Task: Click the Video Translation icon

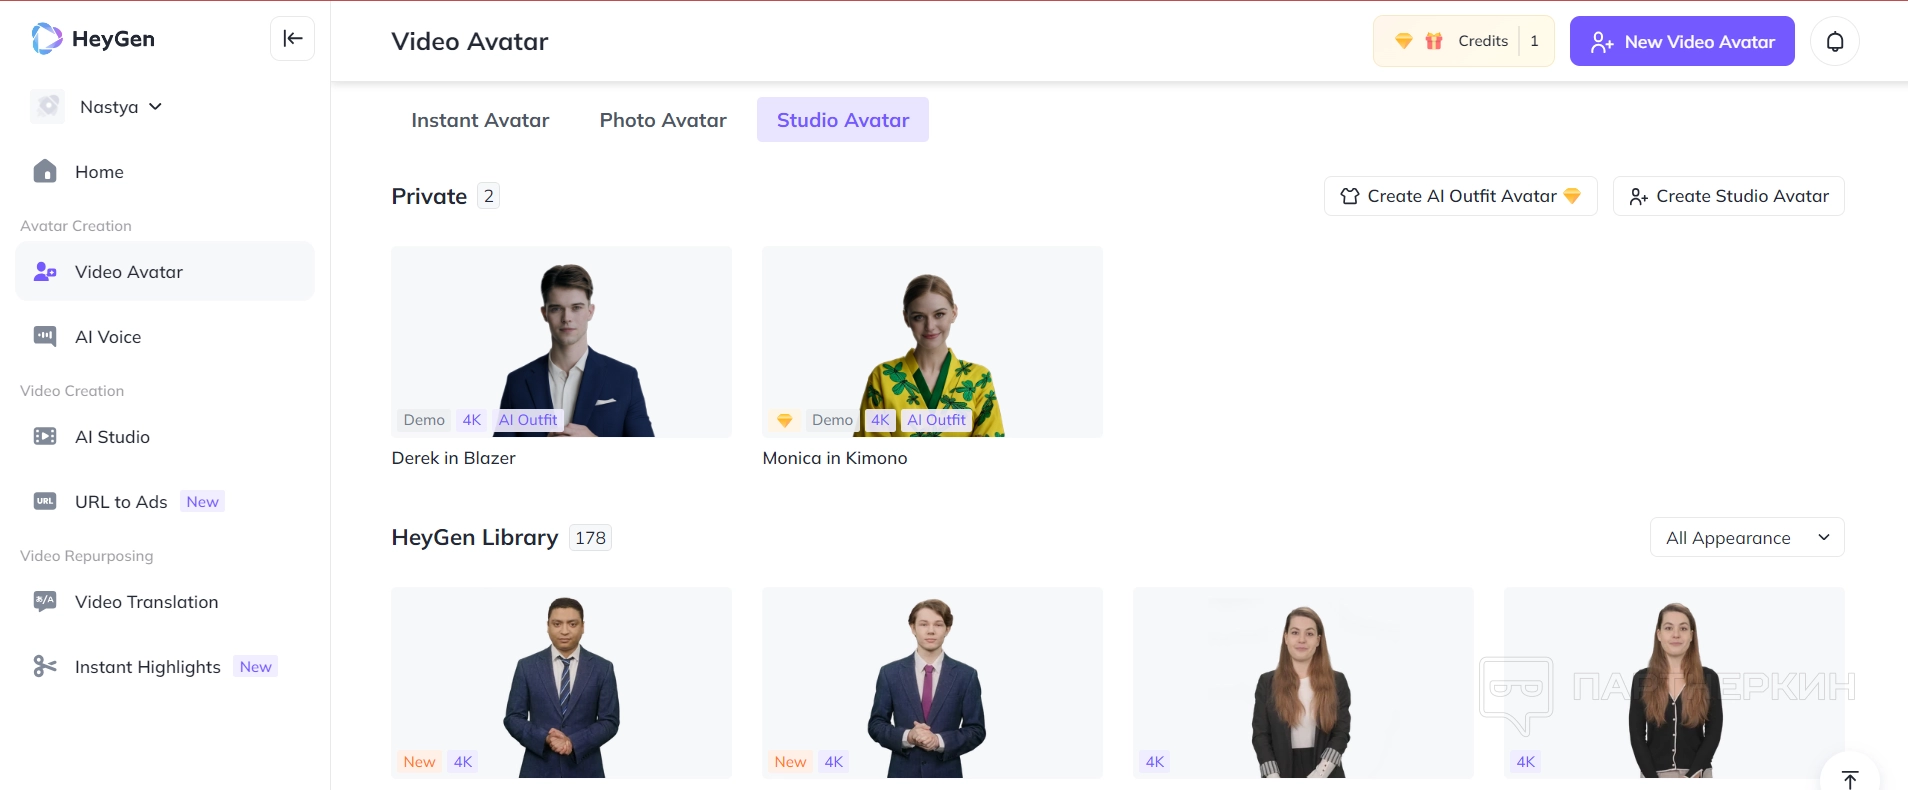Action: point(45,602)
